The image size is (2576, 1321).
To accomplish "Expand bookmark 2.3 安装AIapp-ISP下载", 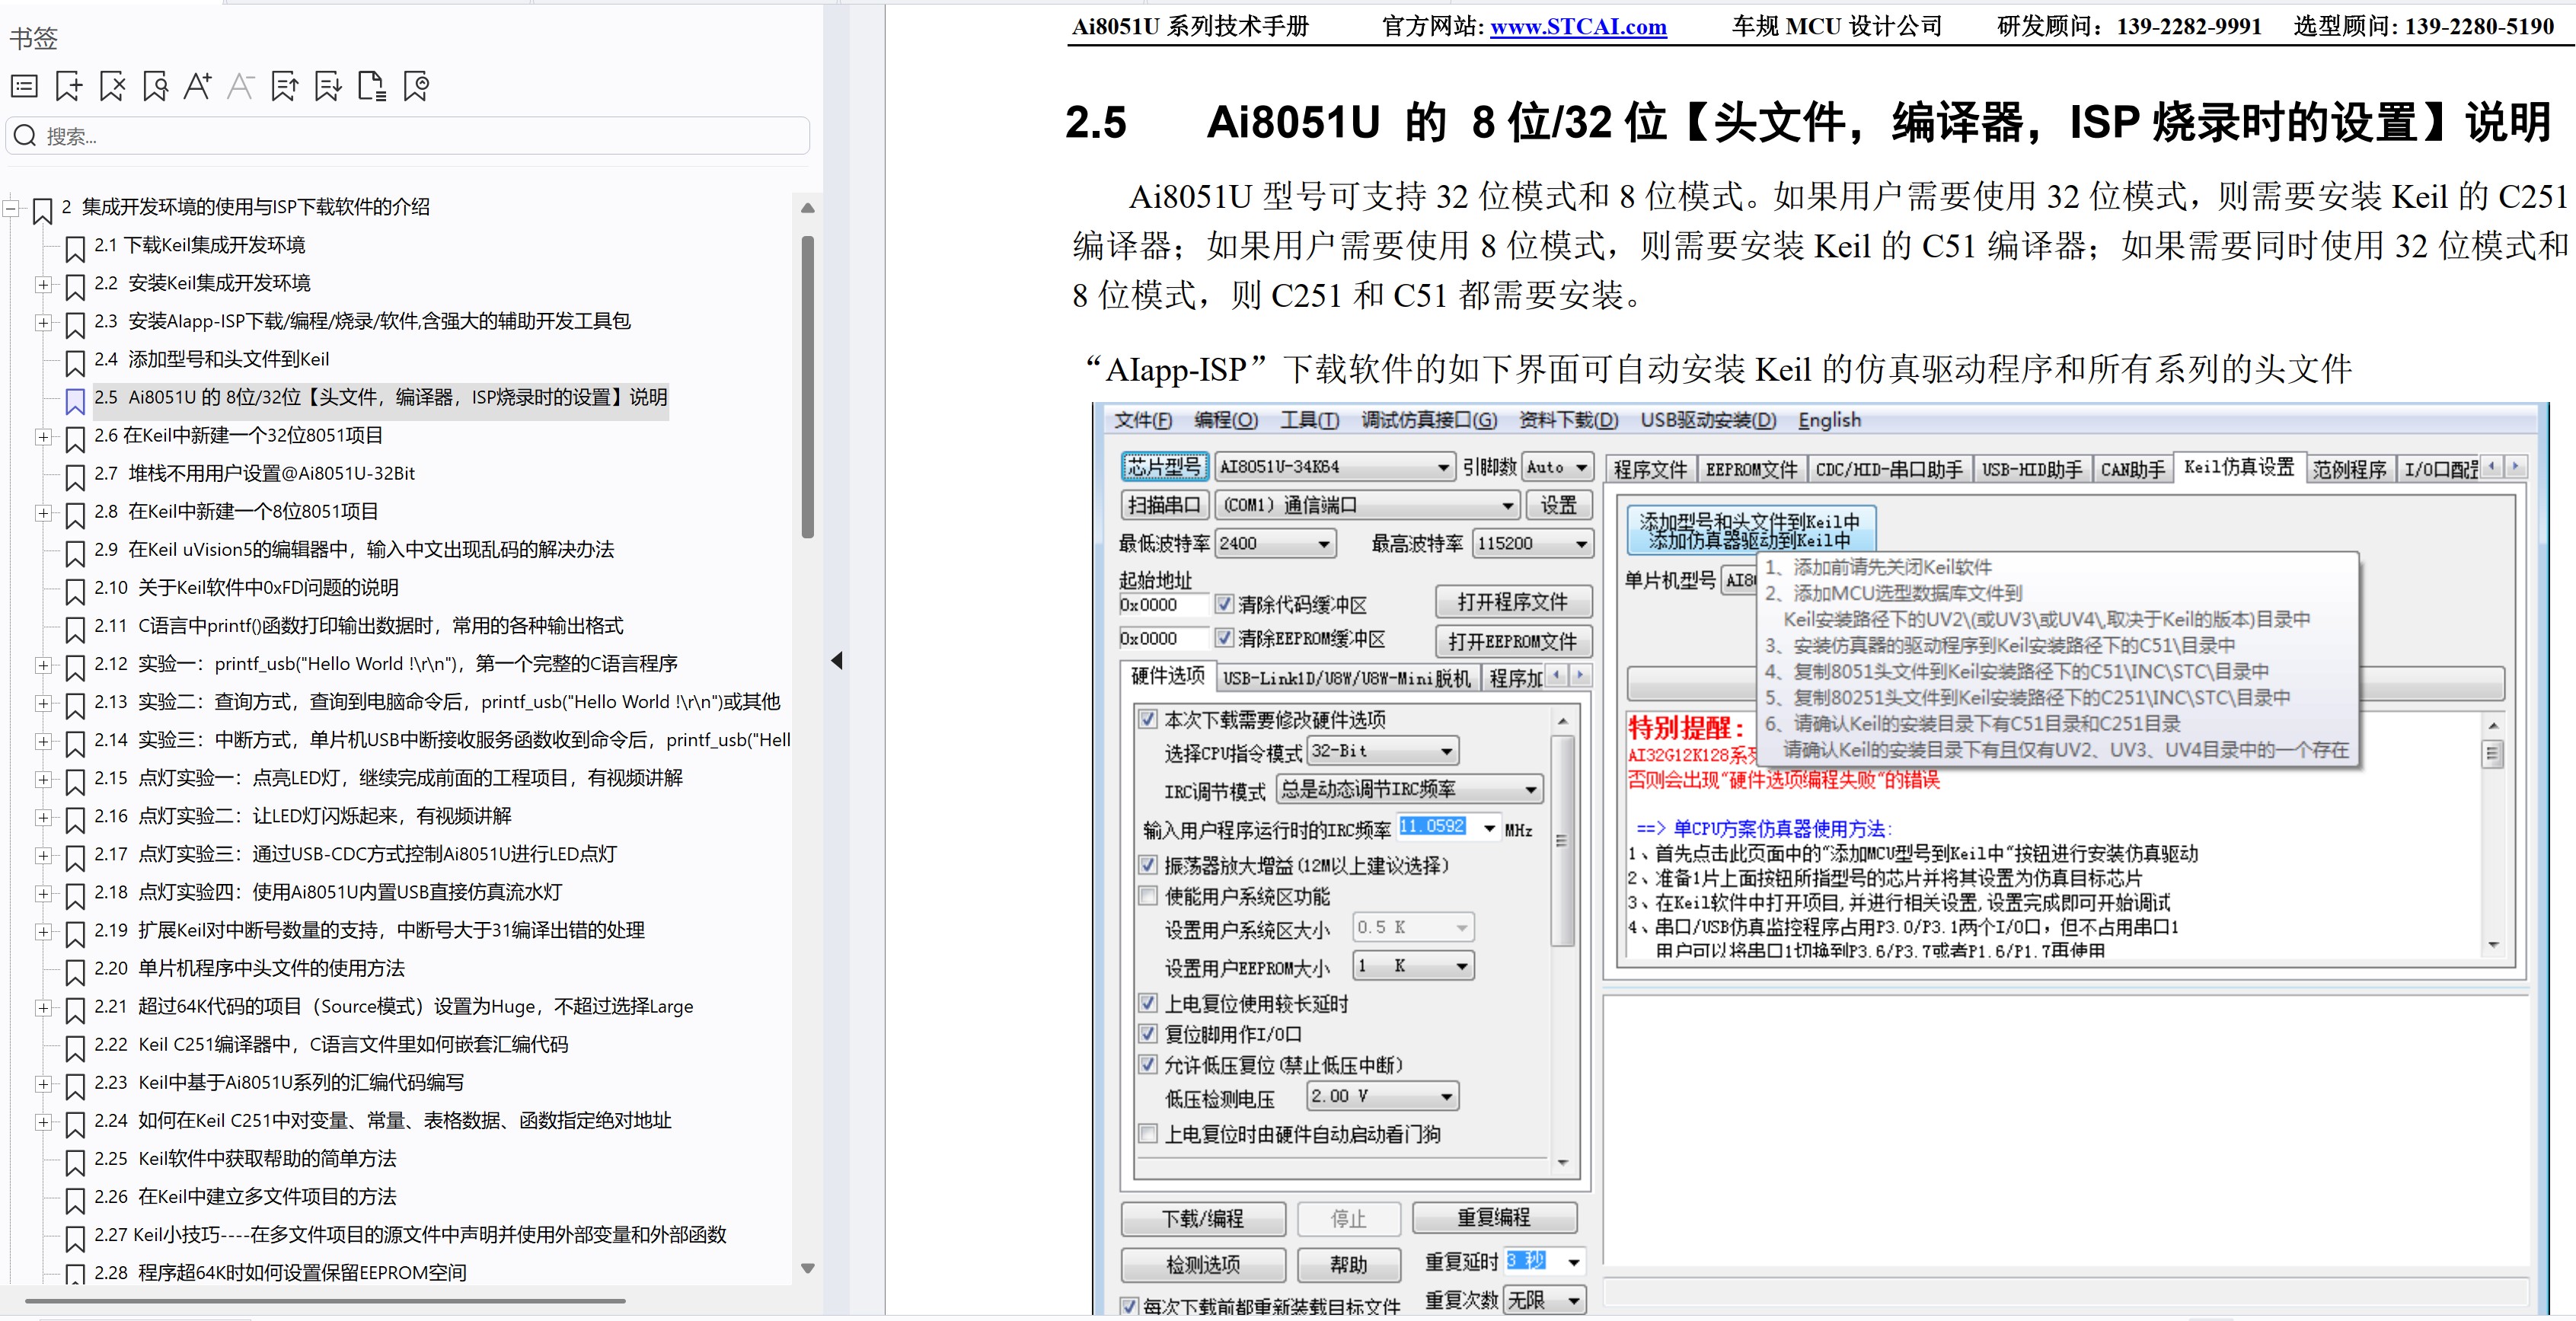I will [x=43, y=323].
